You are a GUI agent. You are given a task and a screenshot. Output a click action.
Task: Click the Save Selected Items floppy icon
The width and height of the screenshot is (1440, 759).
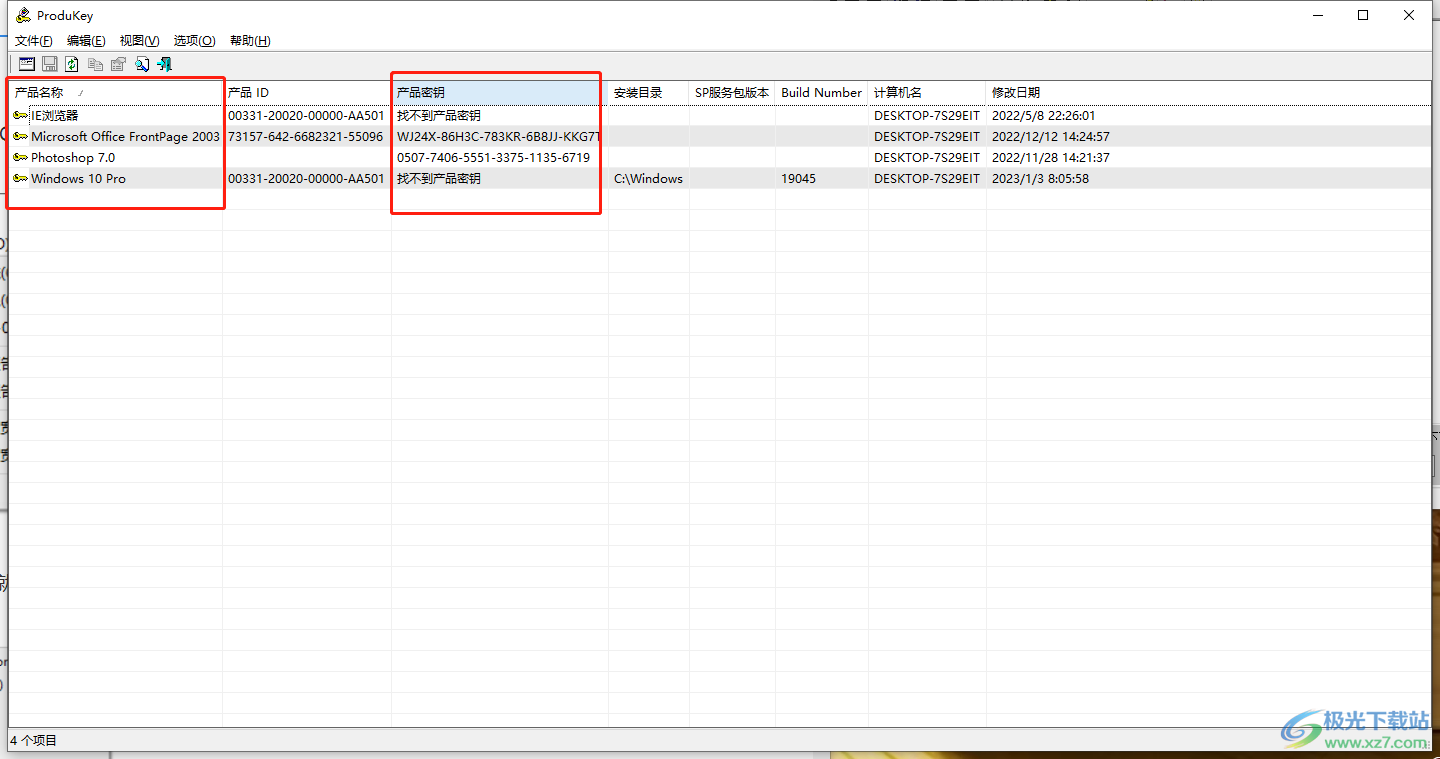pos(49,64)
